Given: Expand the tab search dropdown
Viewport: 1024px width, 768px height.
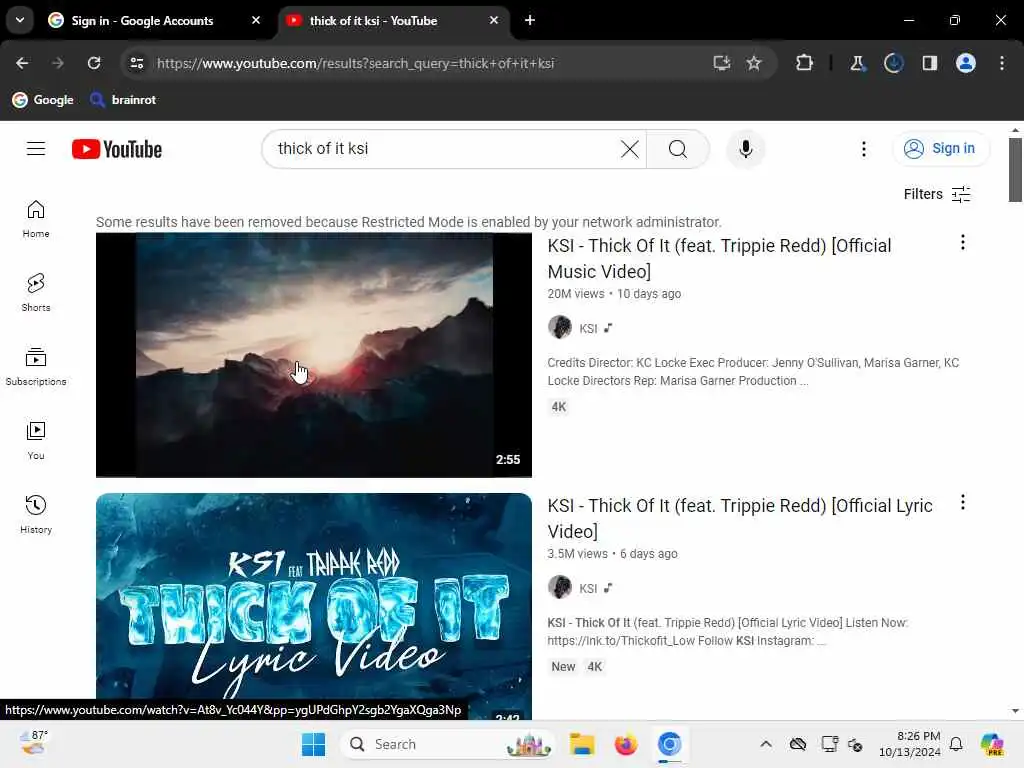Looking at the screenshot, I should (20, 20).
